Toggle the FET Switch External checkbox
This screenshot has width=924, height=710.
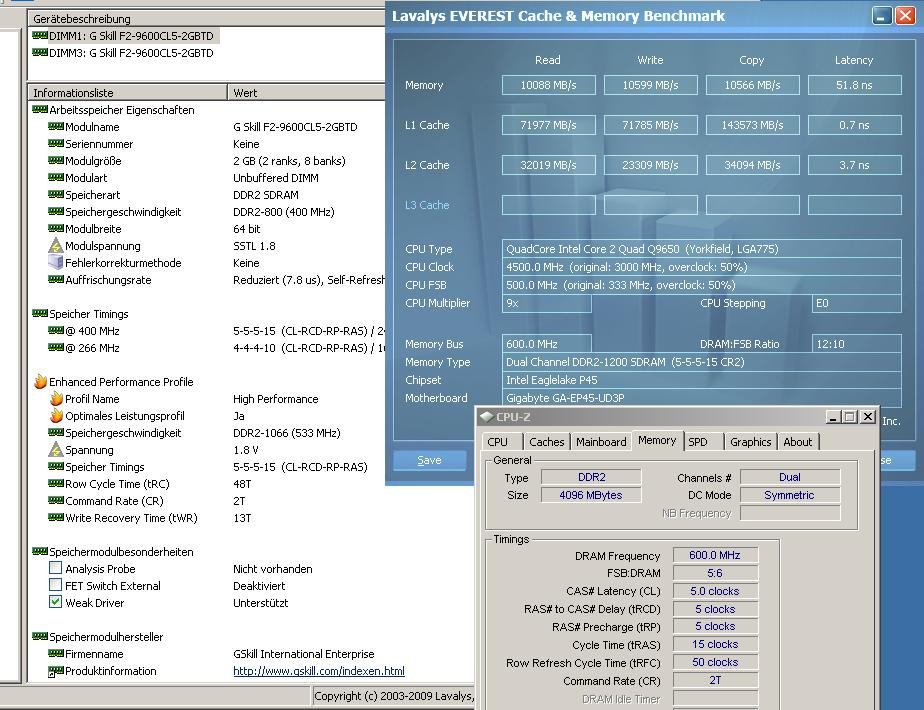(55, 585)
